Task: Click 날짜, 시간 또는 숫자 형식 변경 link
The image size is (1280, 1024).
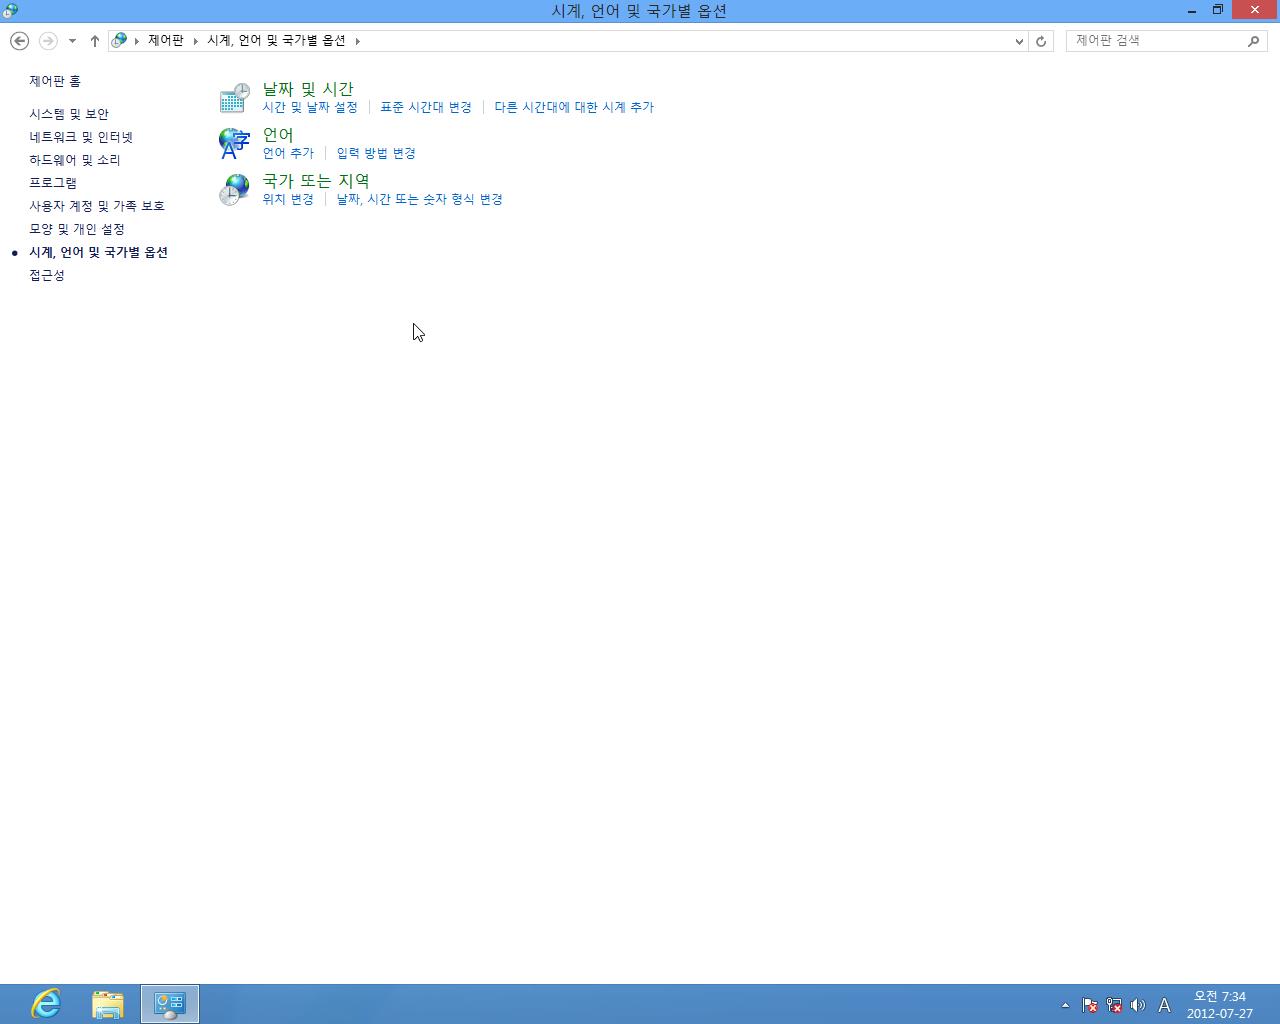Action: (419, 199)
